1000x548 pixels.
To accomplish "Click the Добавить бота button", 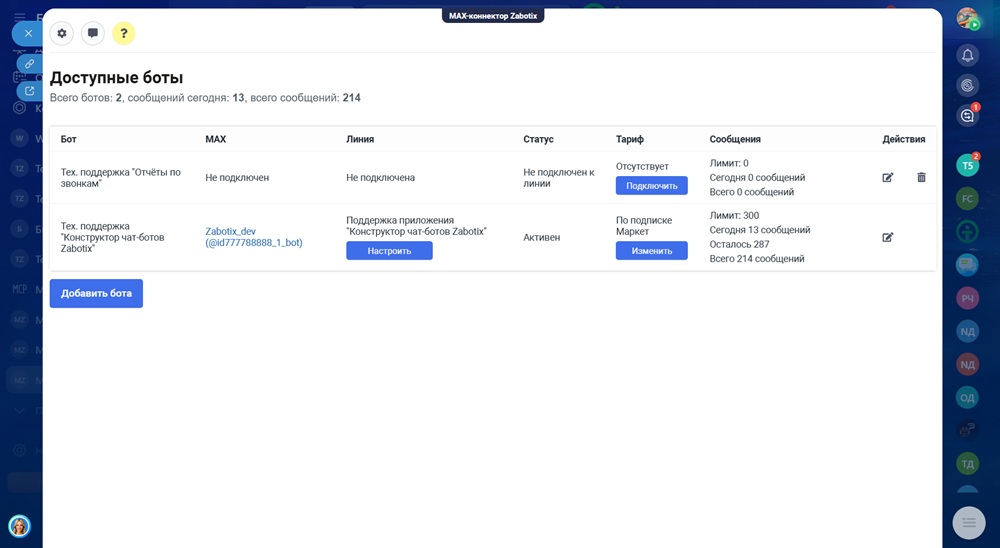I will tap(96, 293).
